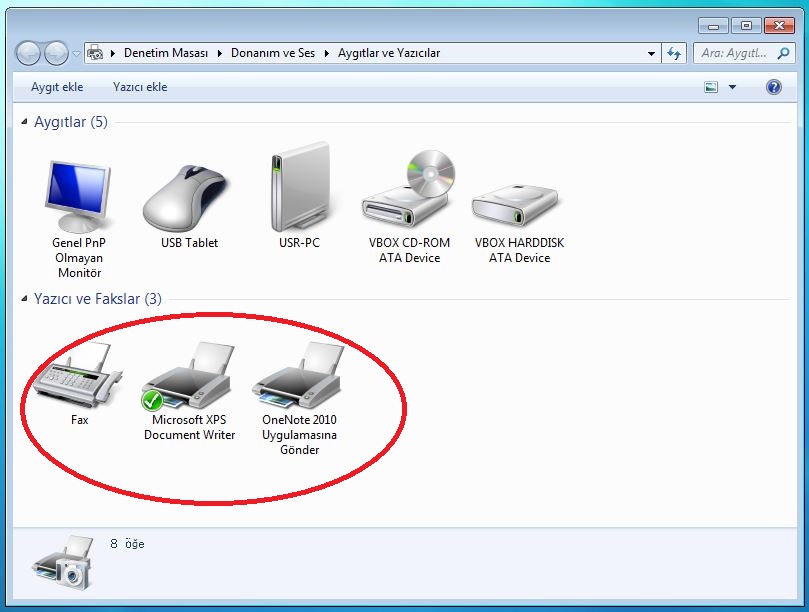Go back with the back arrow button
Image resolution: width=809 pixels, height=612 pixels.
click(28, 53)
